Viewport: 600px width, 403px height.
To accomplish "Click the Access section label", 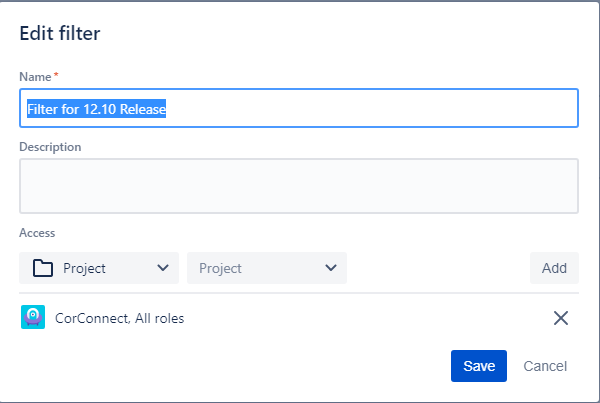I will click(37, 233).
